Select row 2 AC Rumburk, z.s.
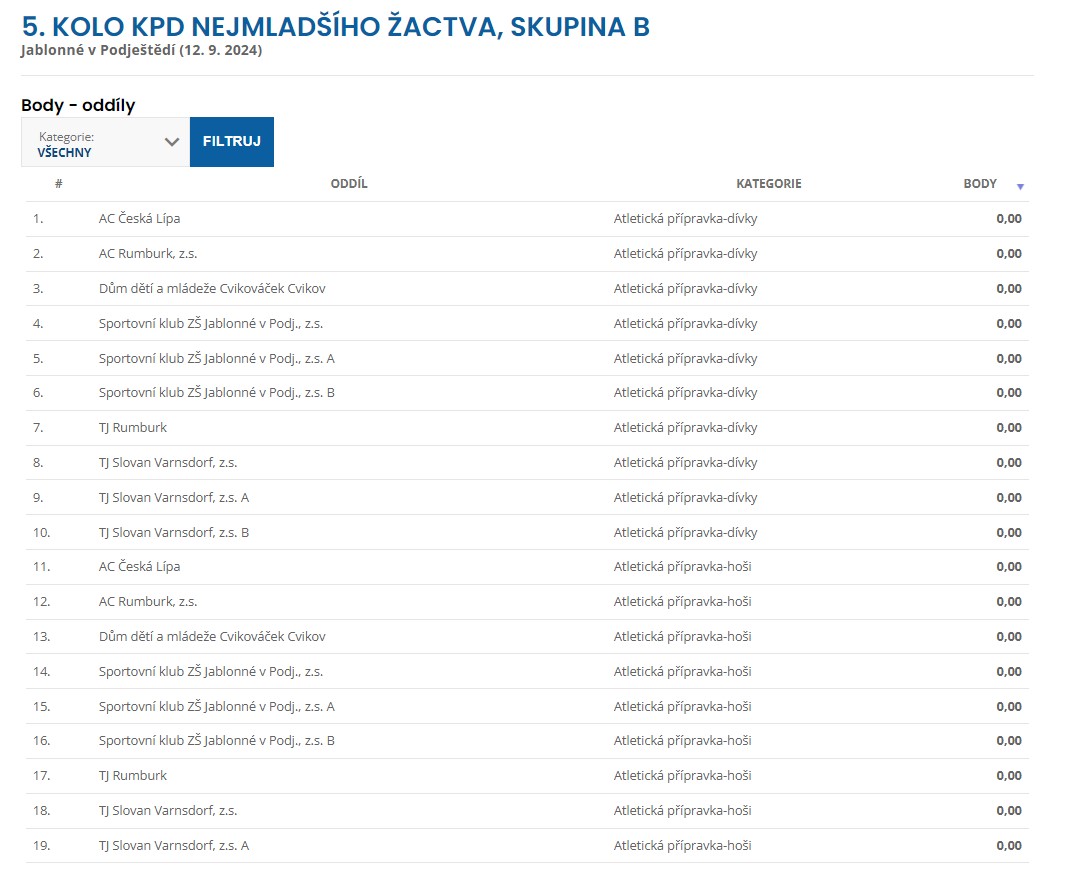 (527, 253)
